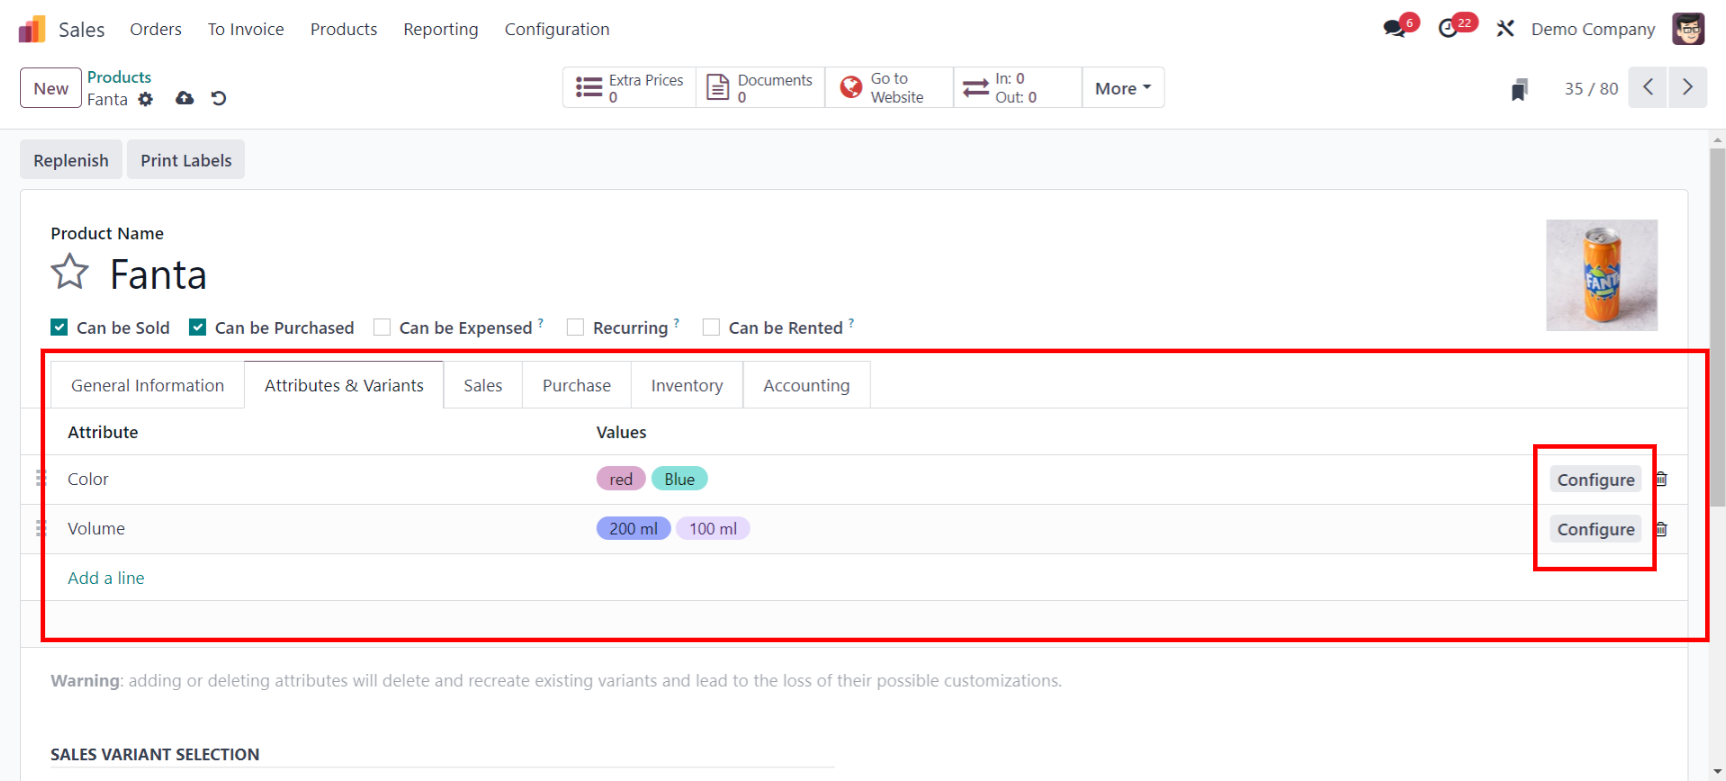
Task: Click the 200 ml value tag
Action: point(634,528)
